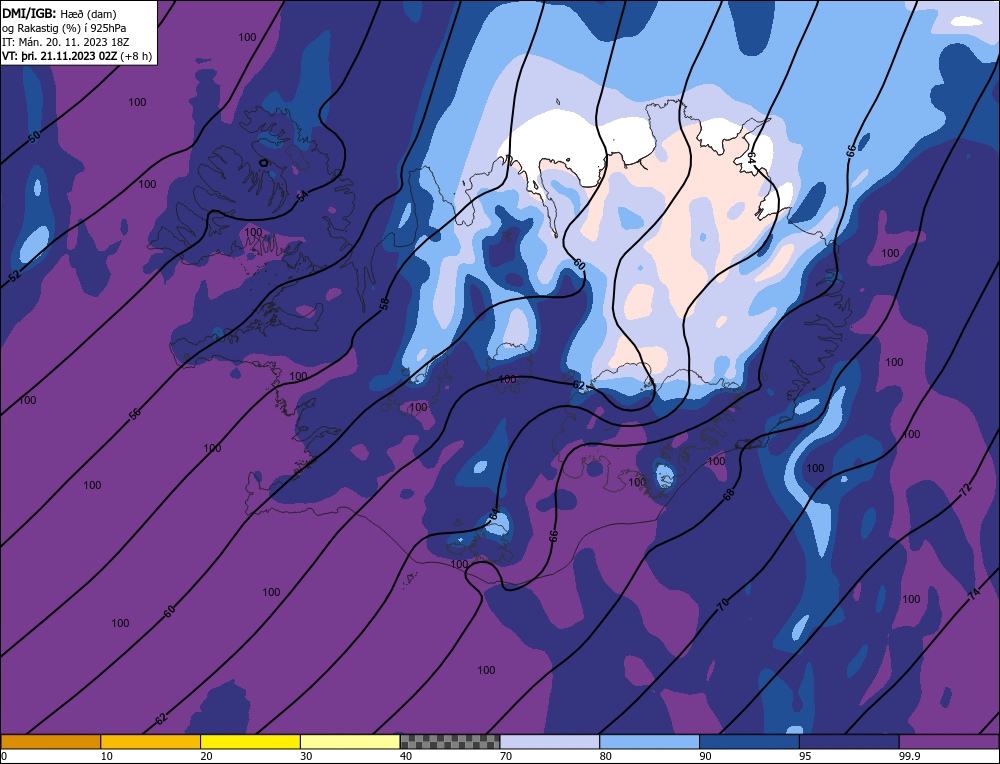
Task: Click the '72' contour line label
Action: pyautogui.click(x=966, y=490)
